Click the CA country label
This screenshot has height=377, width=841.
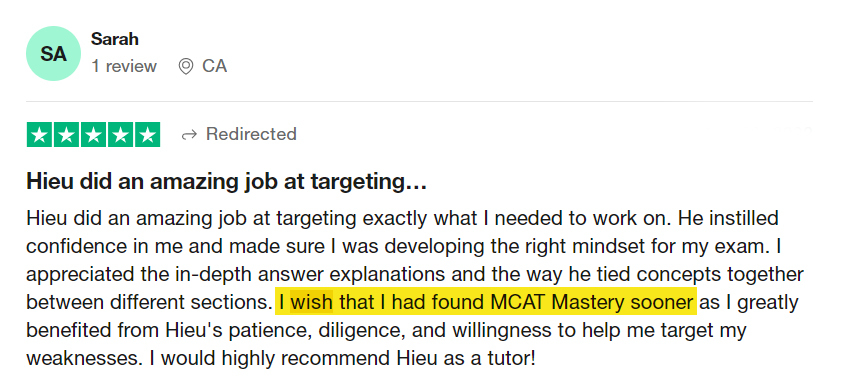click(x=215, y=66)
